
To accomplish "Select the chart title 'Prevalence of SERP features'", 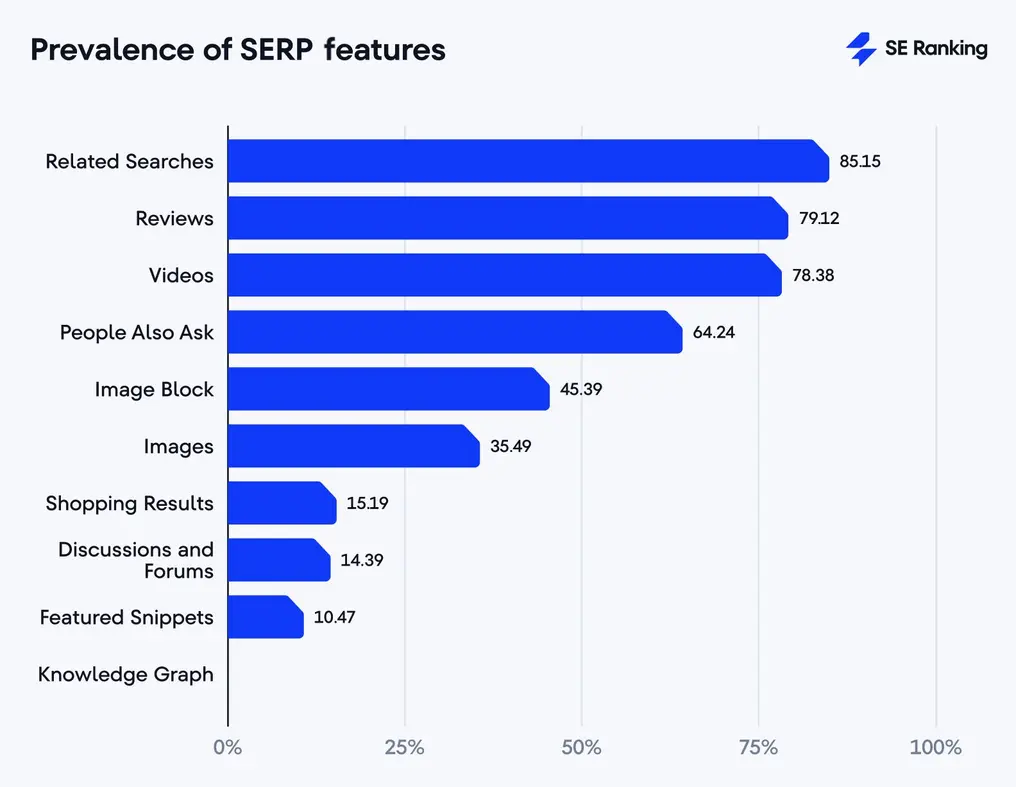I will click(238, 50).
